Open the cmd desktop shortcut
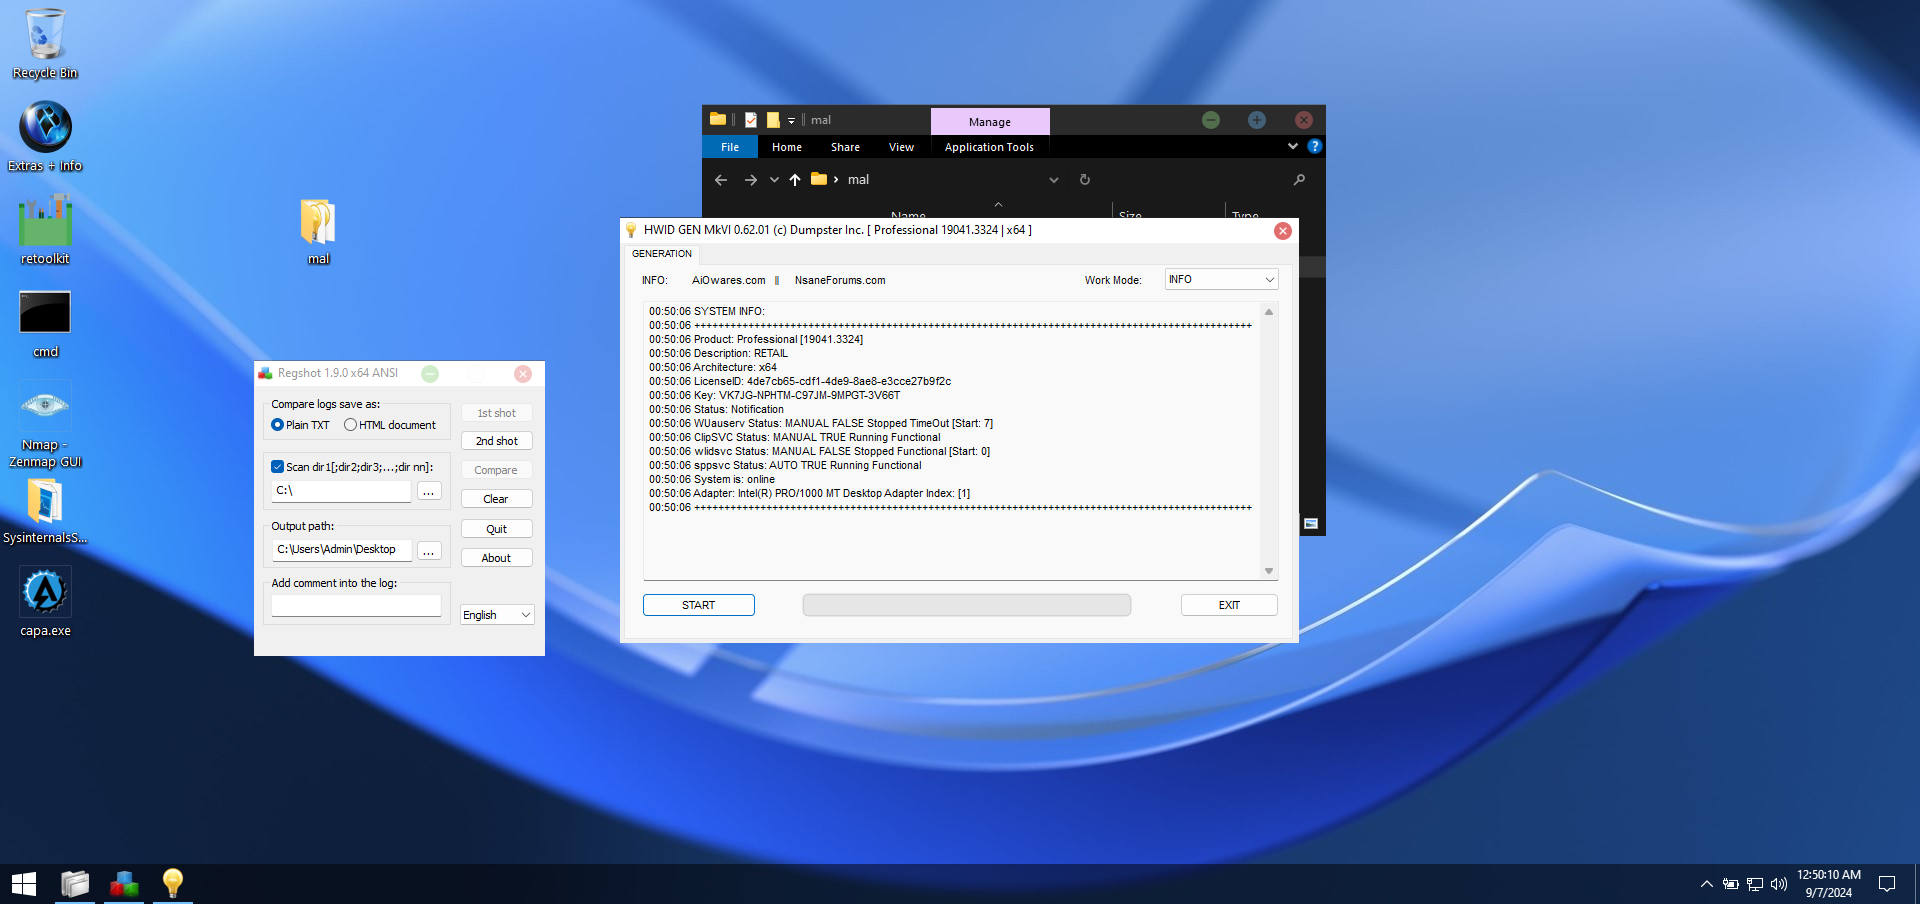 pos(45,322)
